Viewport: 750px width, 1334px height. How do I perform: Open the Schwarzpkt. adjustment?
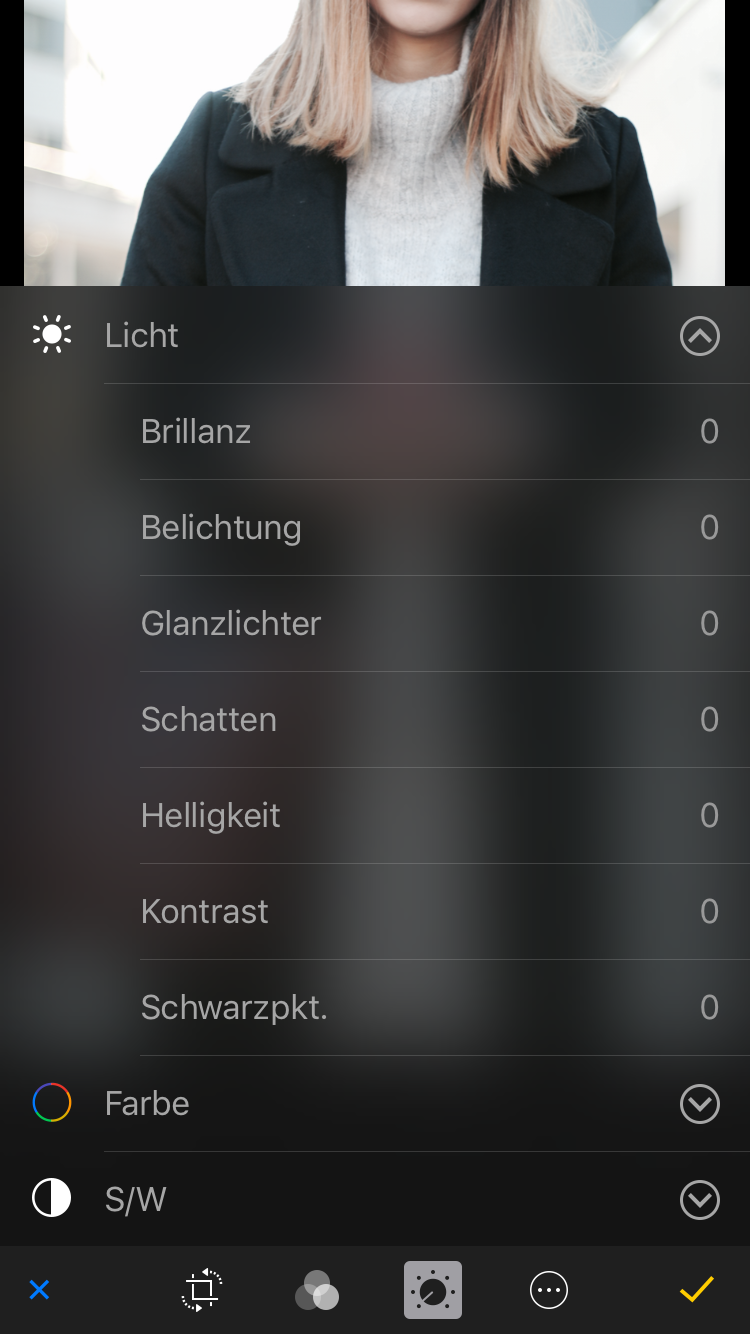pos(234,1007)
